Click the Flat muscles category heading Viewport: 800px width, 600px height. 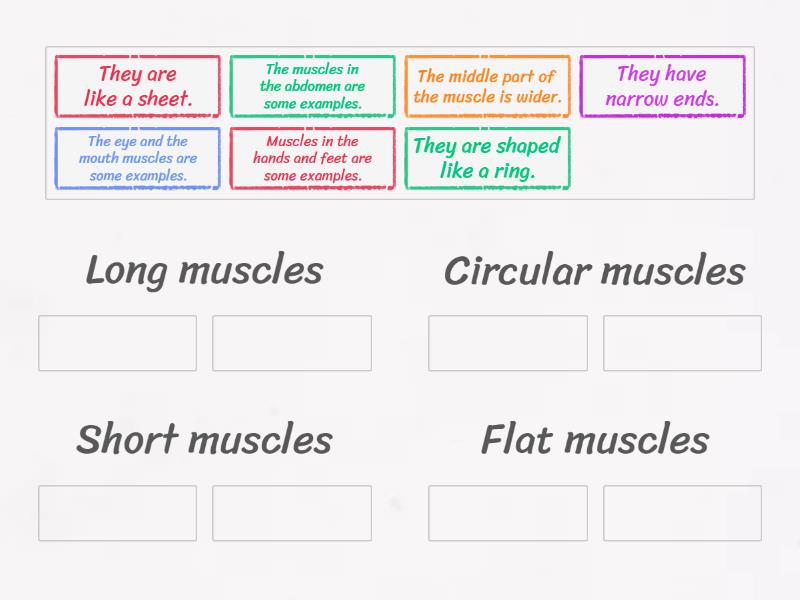coord(594,440)
